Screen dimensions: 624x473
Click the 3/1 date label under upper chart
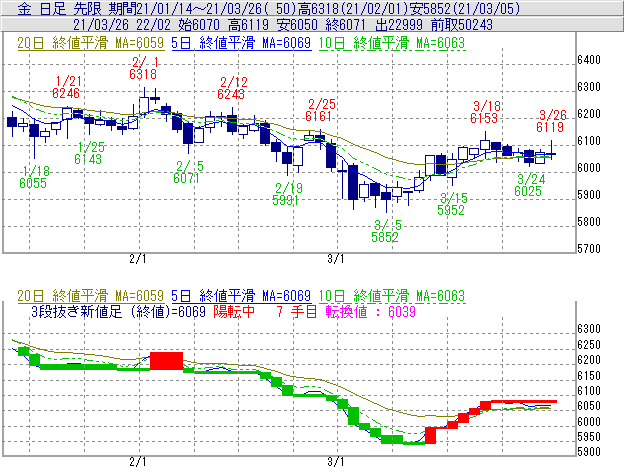click(x=335, y=259)
